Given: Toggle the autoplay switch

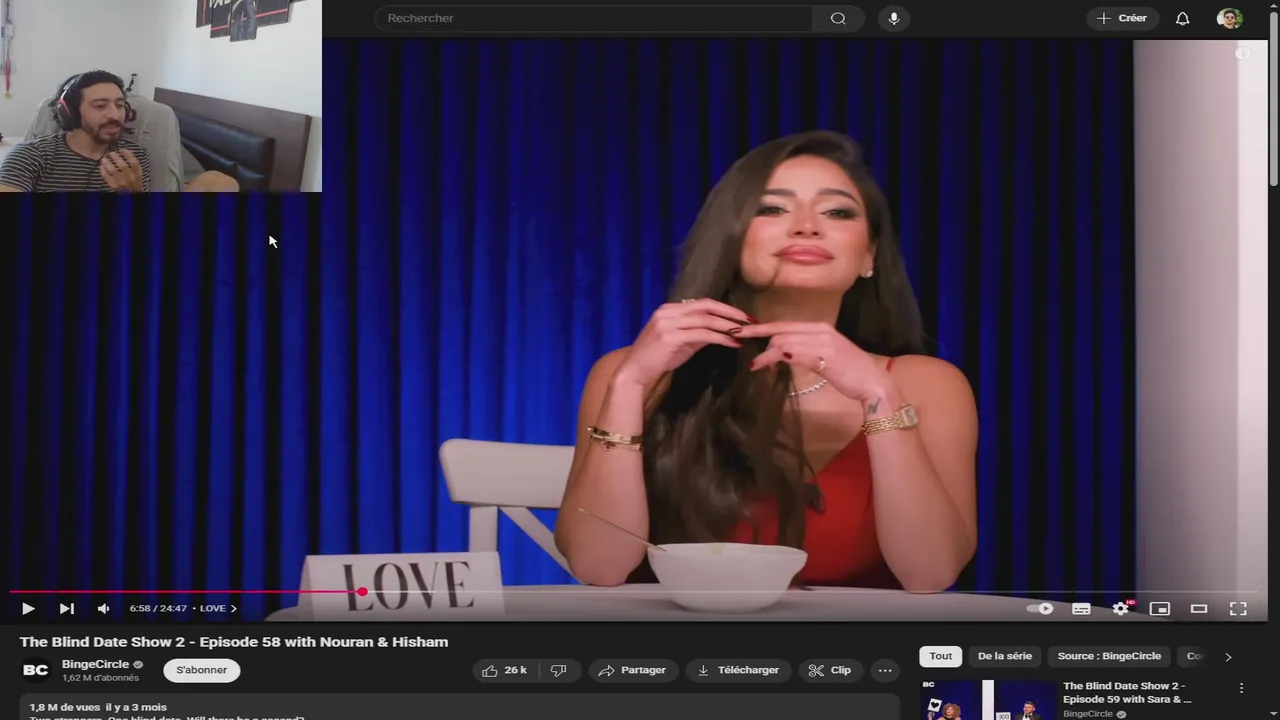Looking at the screenshot, I should [x=1040, y=608].
